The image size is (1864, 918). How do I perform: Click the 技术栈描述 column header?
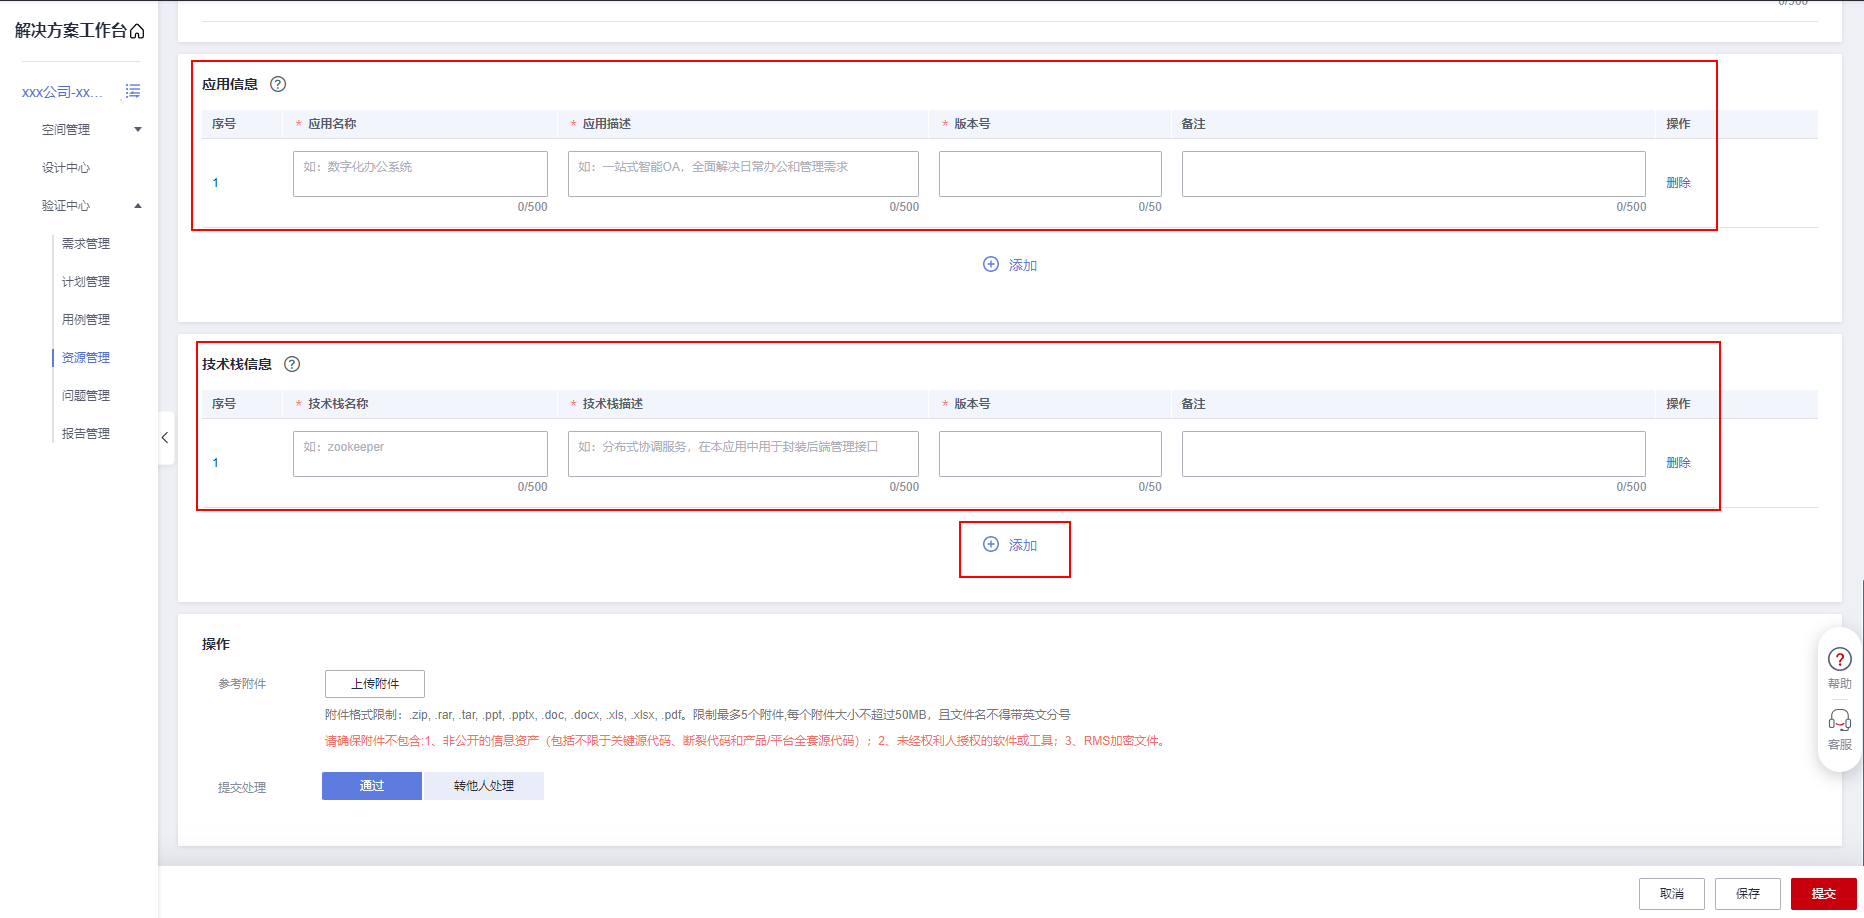point(613,404)
